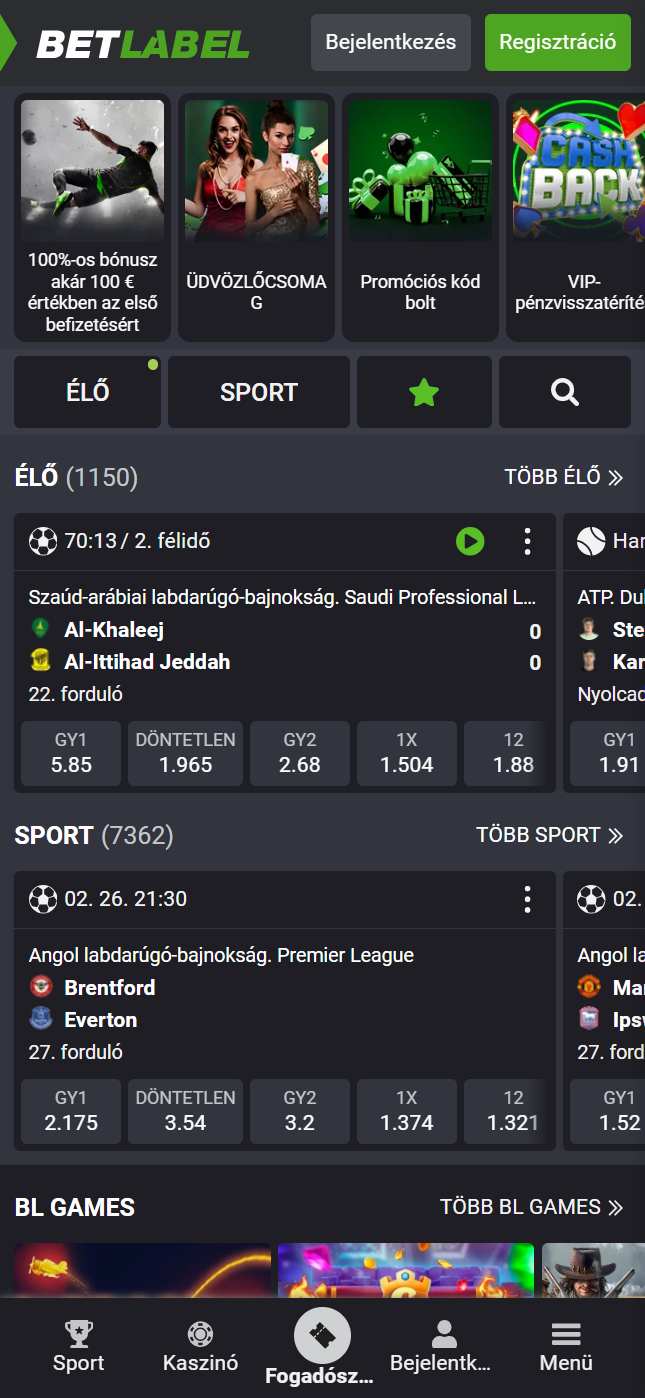Open the Promóciós kód bolt banner
The width and height of the screenshot is (645, 1398).
tap(420, 219)
